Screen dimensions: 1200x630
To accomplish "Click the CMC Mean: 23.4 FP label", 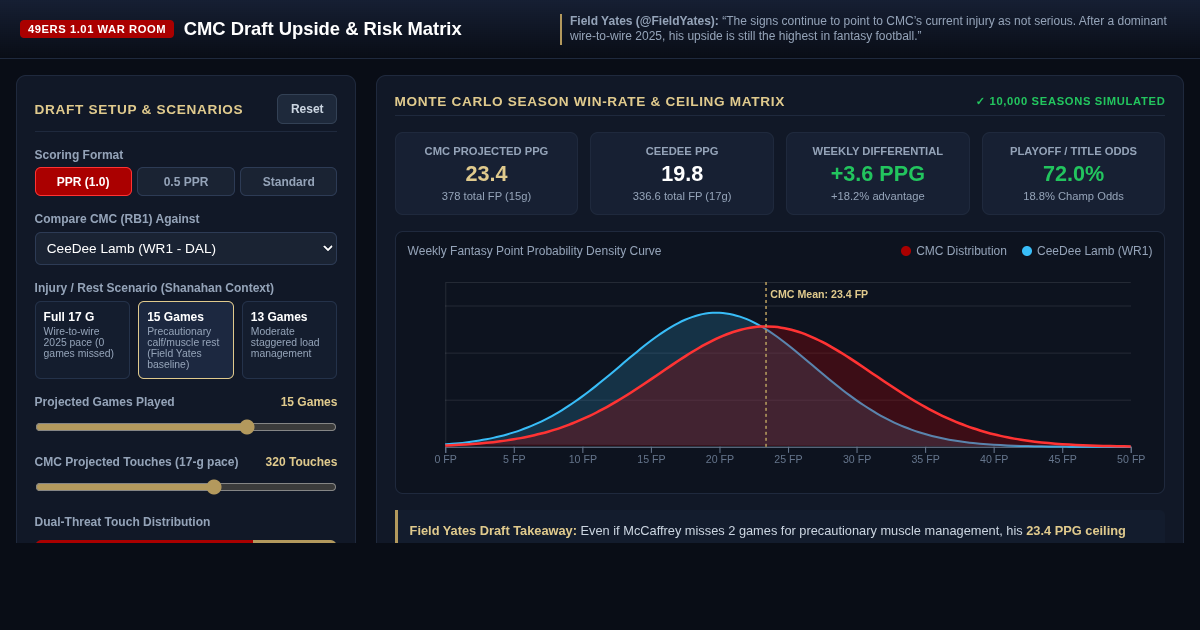I will coord(819,294).
